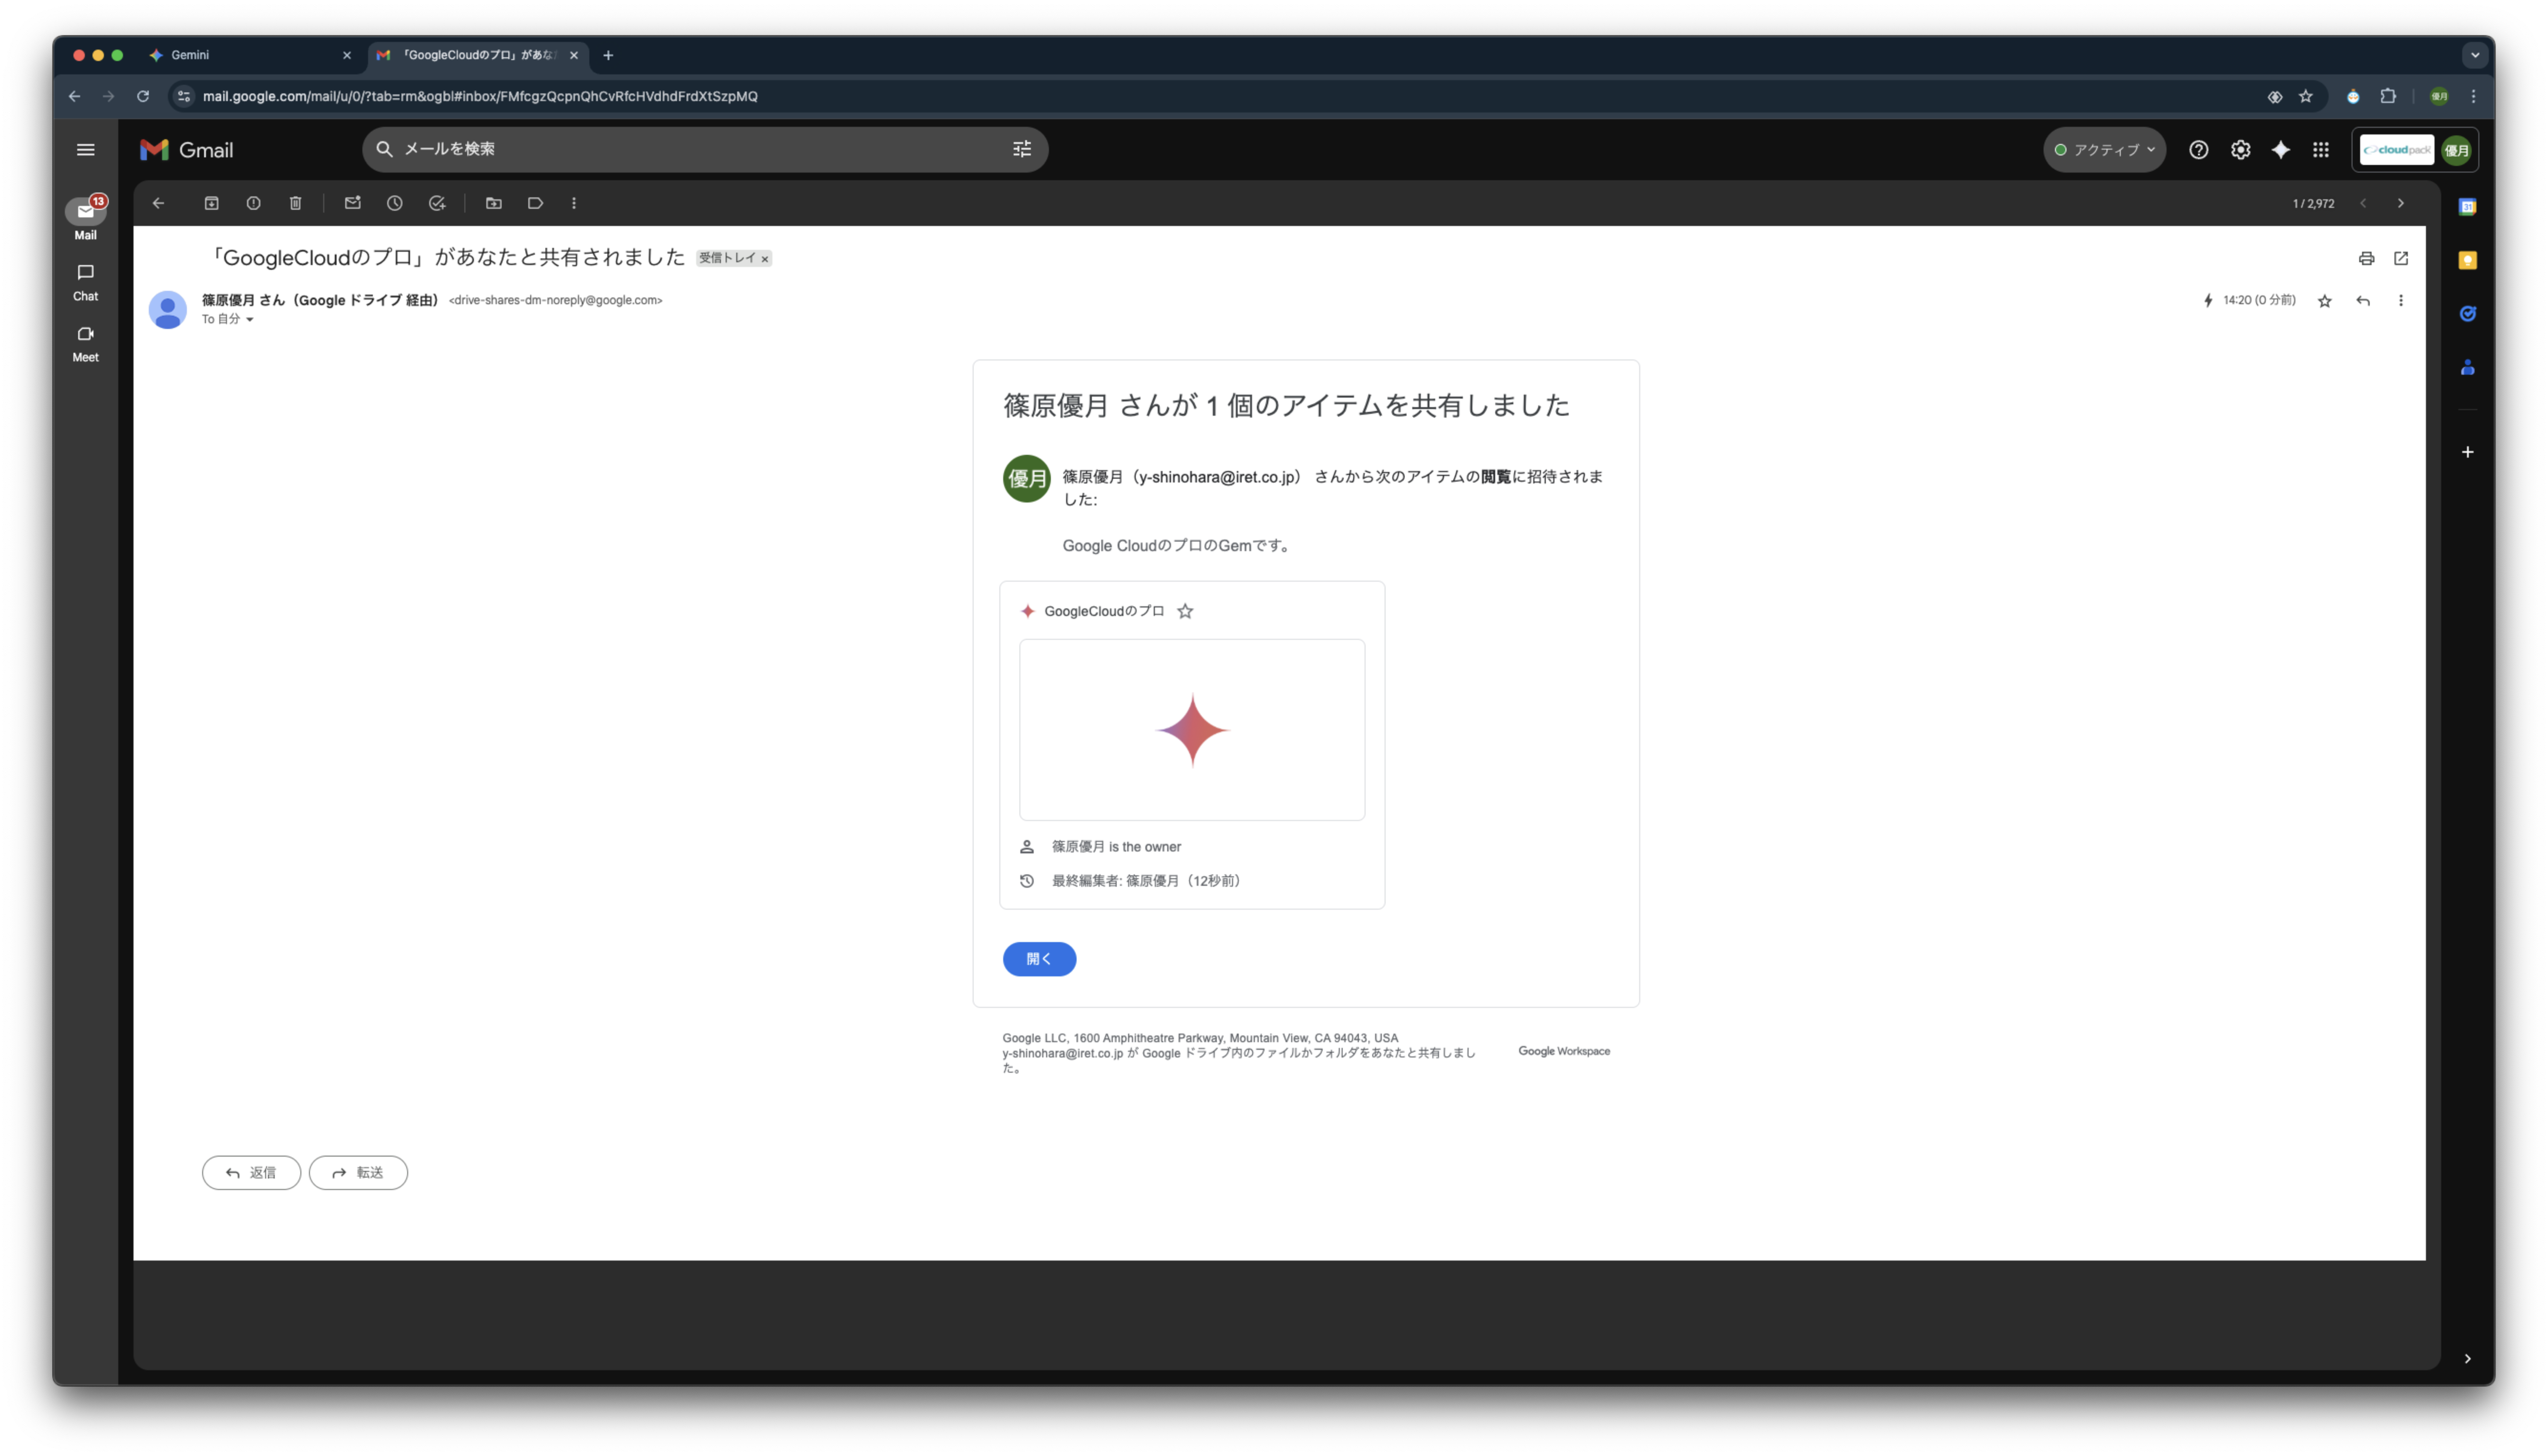This screenshot has width=2548, height=1456.
Task: Open tab search dropdown in title bar
Action: click(x=2475, y=55)
